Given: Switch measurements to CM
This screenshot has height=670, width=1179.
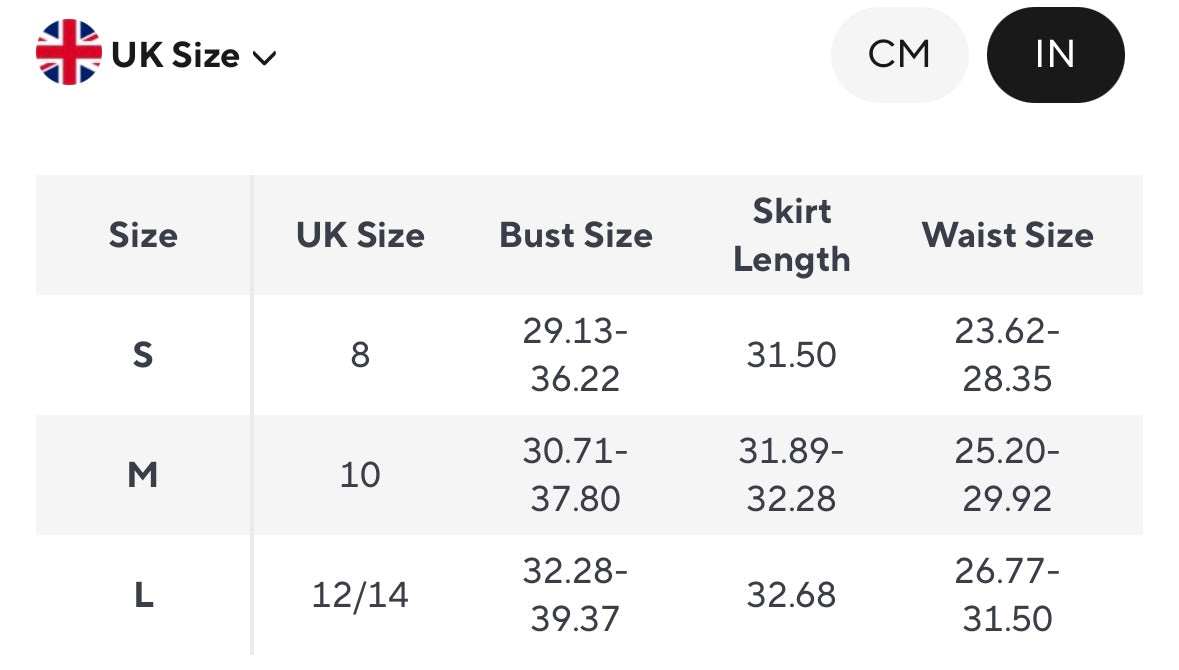Looking at the screenshot, I should (899, 55).
